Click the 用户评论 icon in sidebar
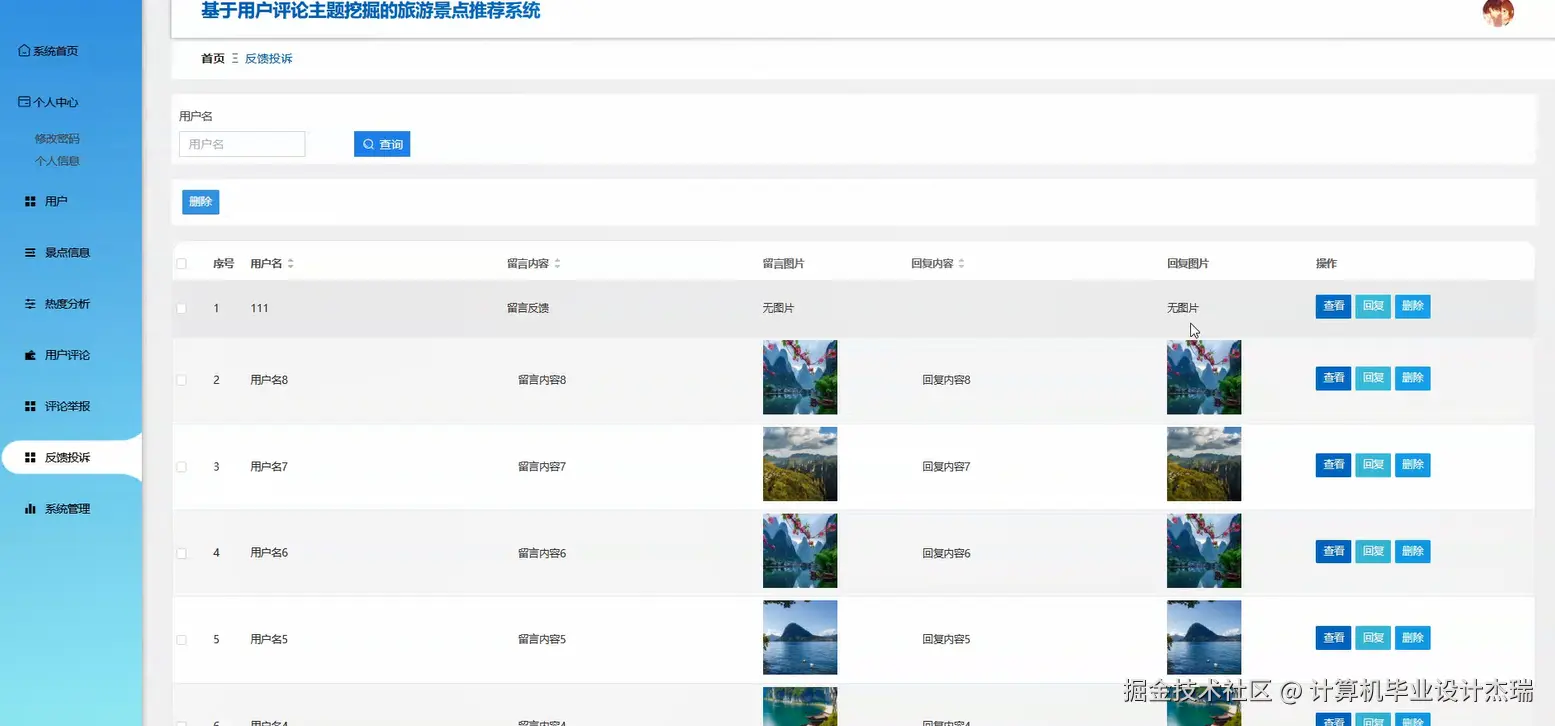Image resolution: width=1555 pixels, height=726 pixels. 30,355
